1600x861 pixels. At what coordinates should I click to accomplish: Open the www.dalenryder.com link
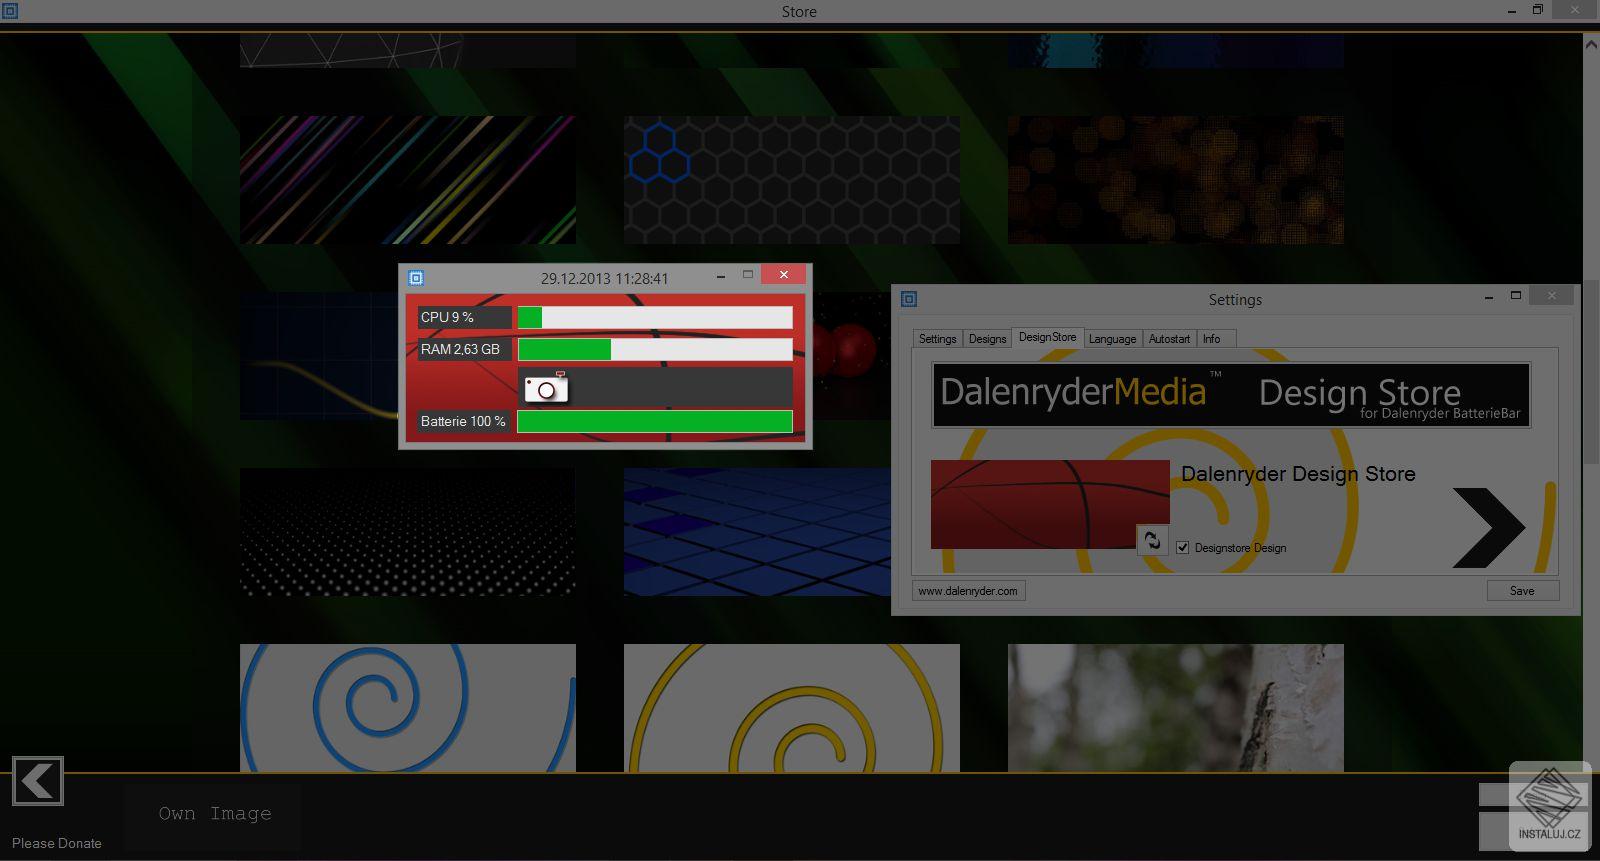coord(968,591)
